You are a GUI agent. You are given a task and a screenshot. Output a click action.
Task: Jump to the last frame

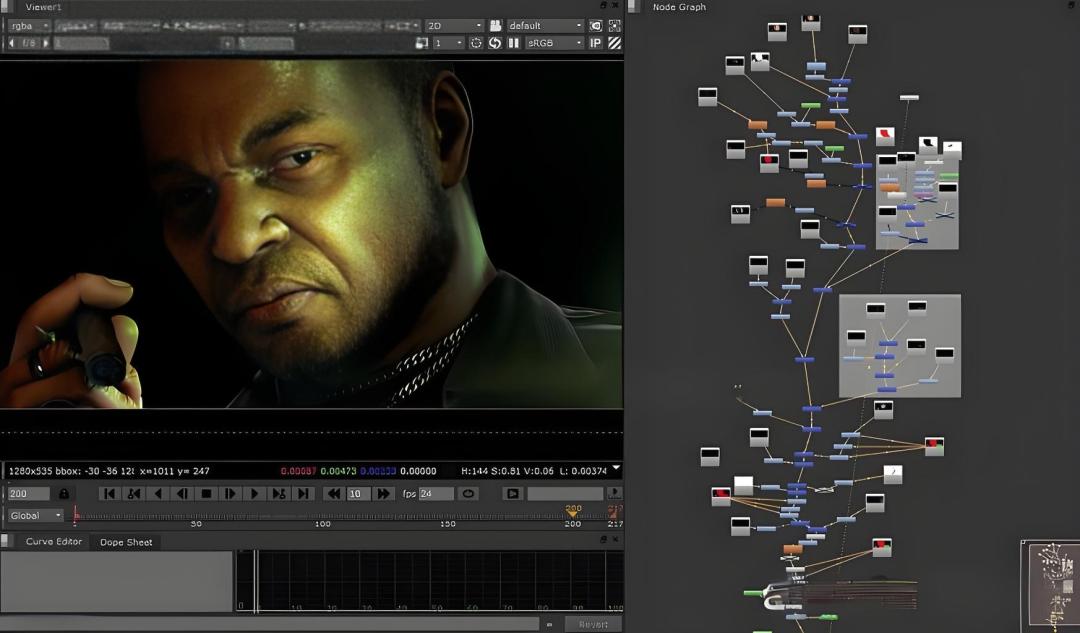[303, 493]
